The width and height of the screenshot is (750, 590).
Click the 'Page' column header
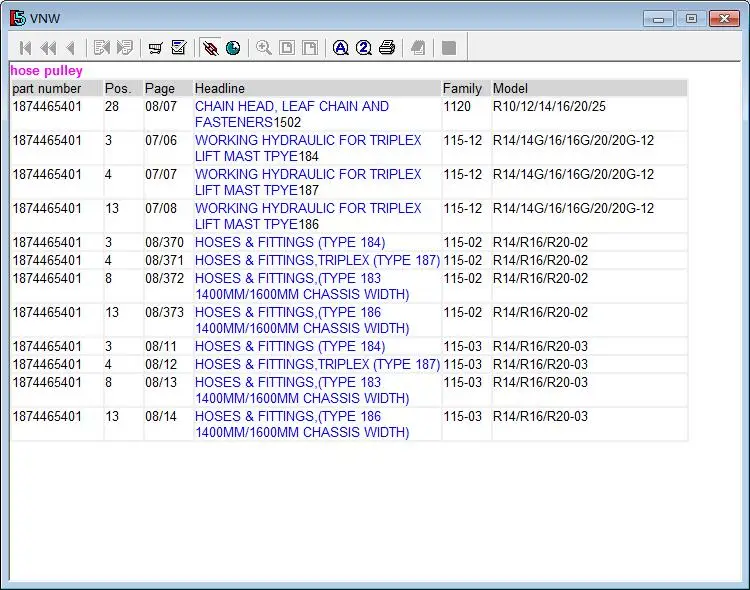click(x=168, y=89)
